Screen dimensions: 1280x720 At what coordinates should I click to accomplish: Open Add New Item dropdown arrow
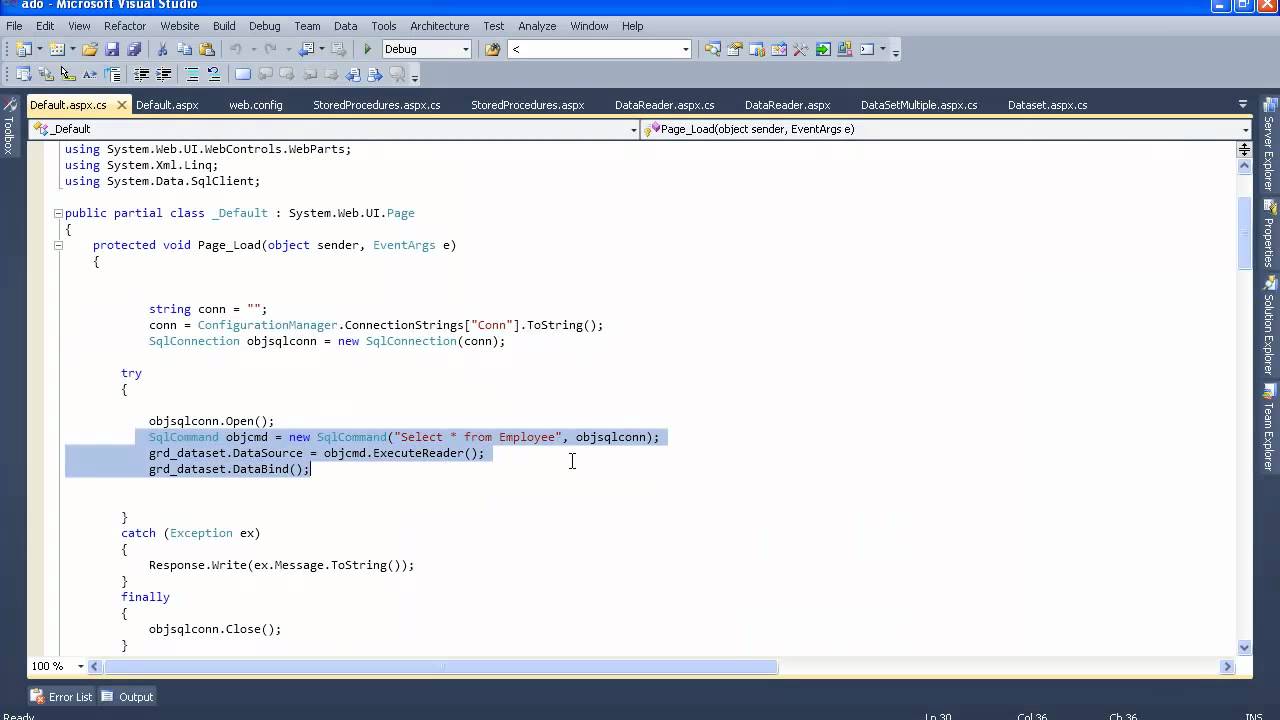click(x=72, y=49)
